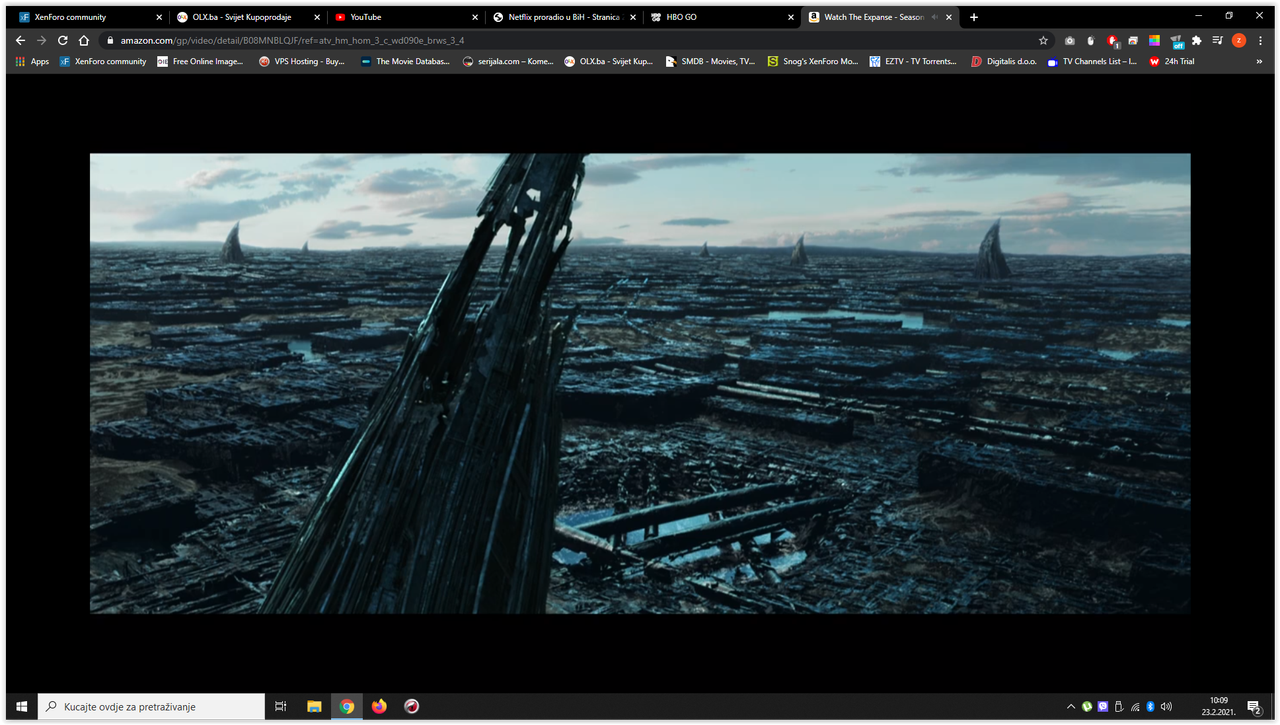Screen dimensions: 1280x725
Task: Open The Movie Database bookmark
Action: pos(406,61)
